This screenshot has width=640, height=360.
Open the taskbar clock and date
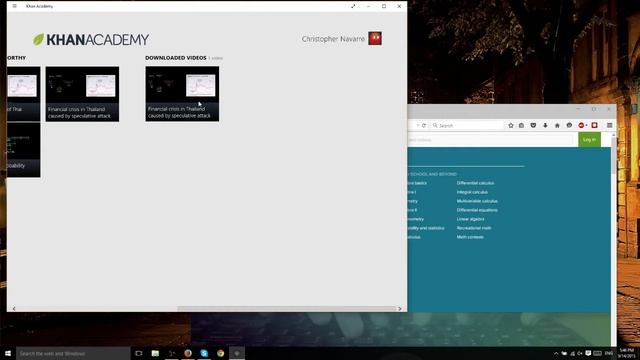click(x=627, y=353)
